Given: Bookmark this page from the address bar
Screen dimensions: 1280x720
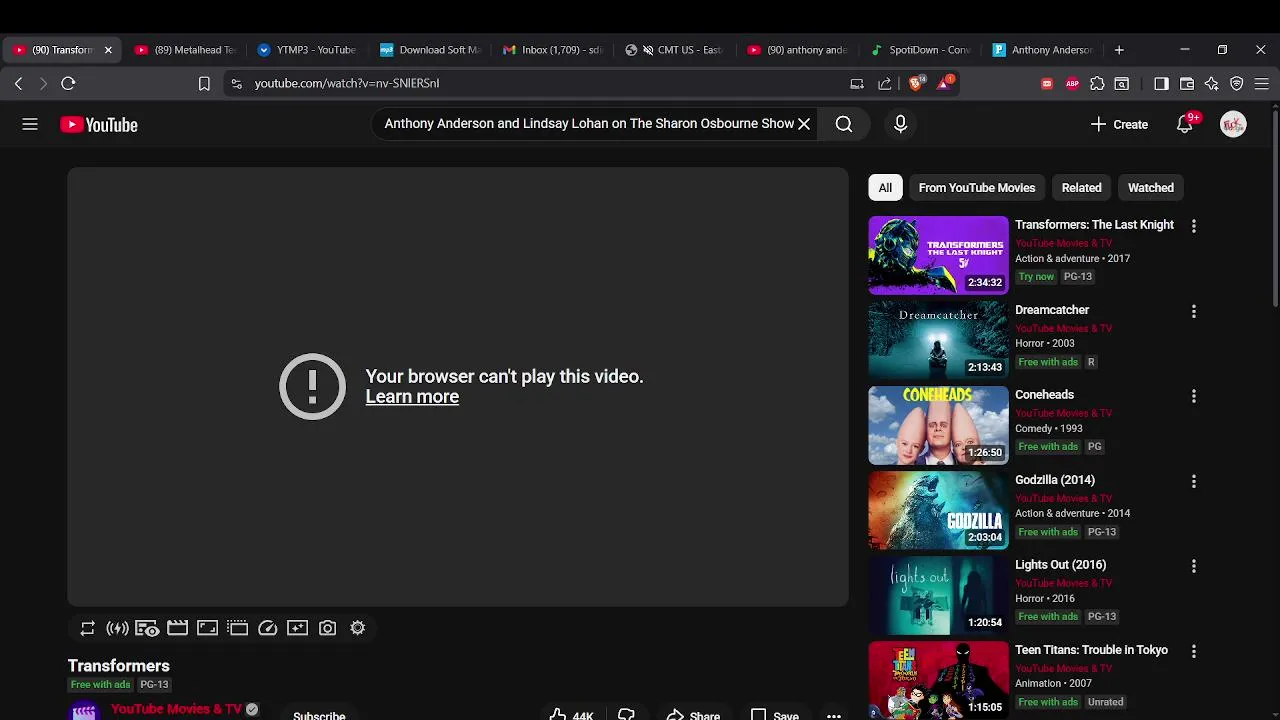Looking at the screenshot, I should [204, 84].
